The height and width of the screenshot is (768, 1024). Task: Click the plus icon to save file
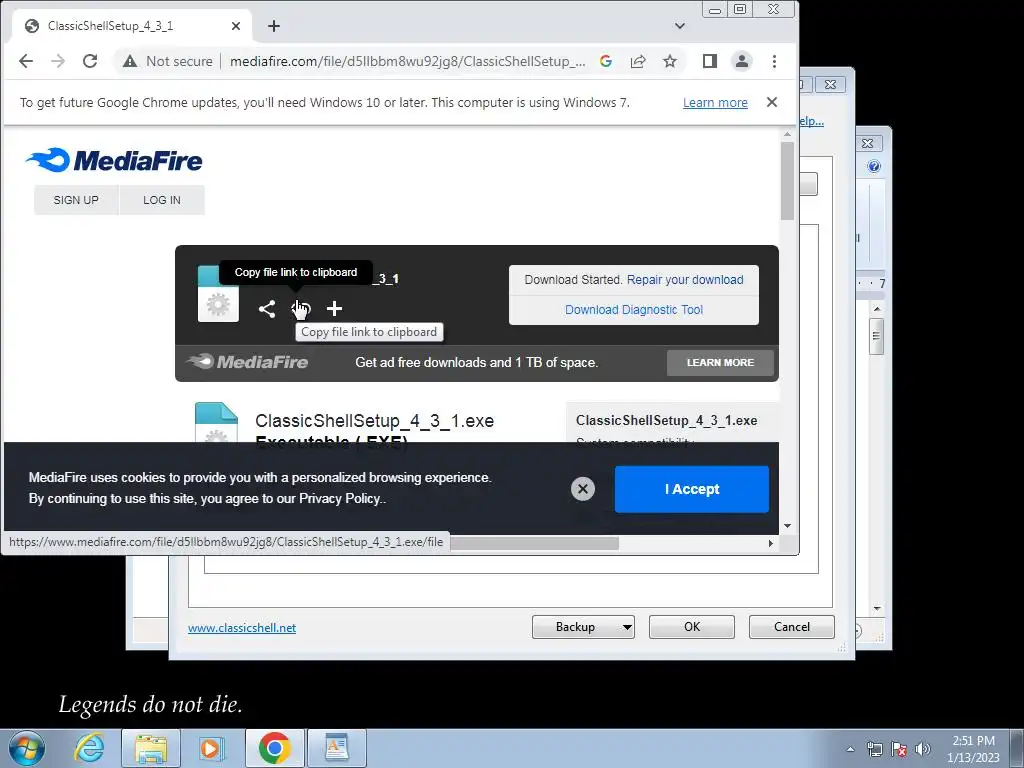334,308
